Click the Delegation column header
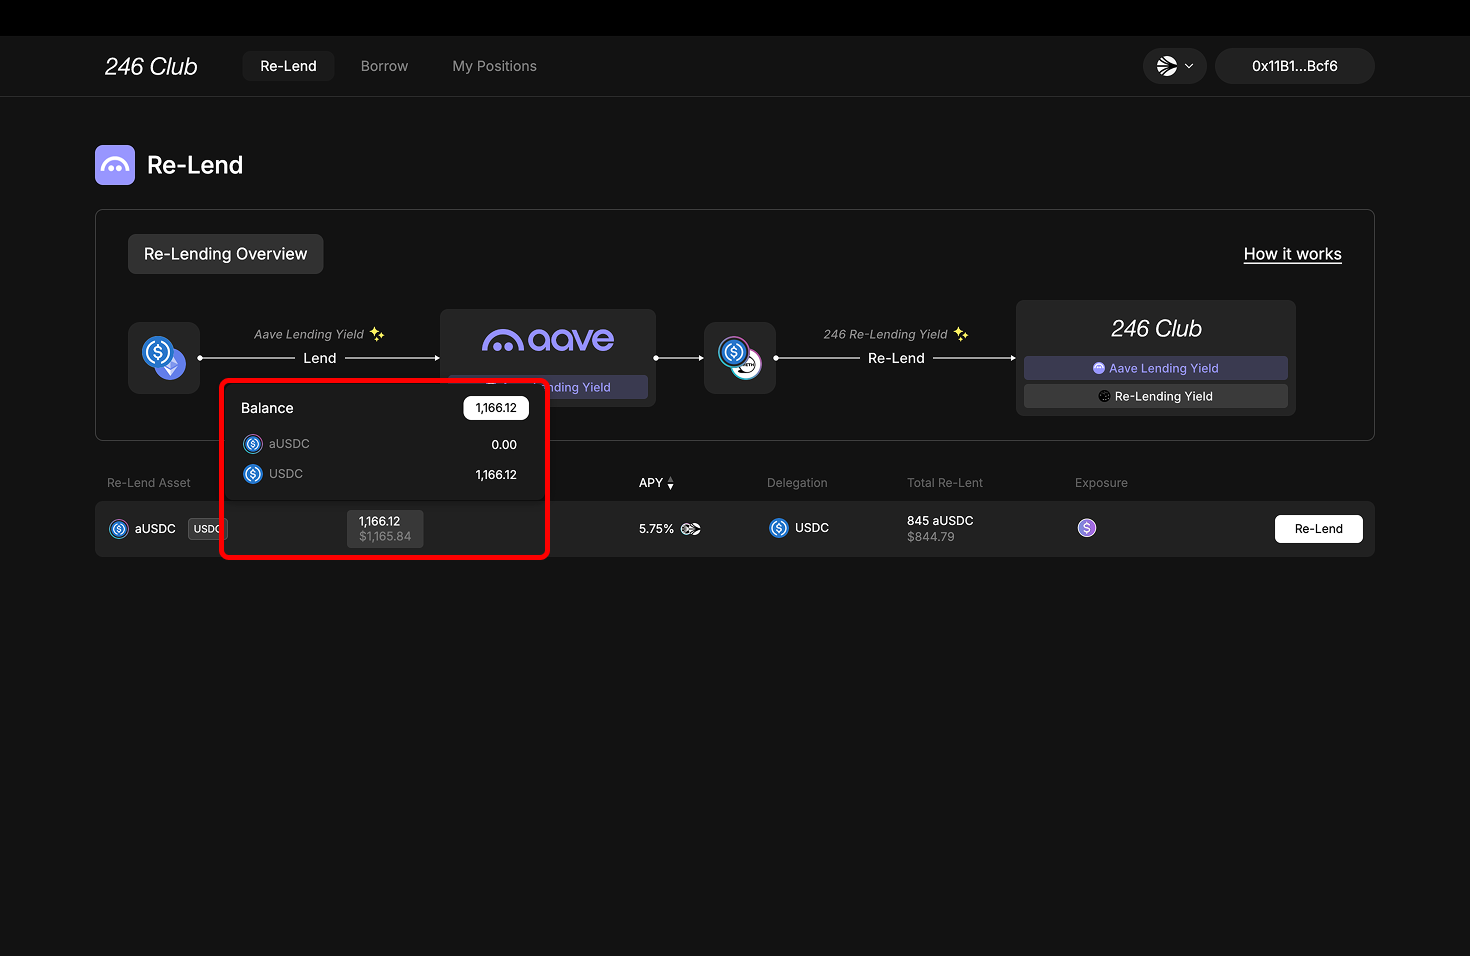1470x956 pixels. pyautogui.click(x=797, y=483)
